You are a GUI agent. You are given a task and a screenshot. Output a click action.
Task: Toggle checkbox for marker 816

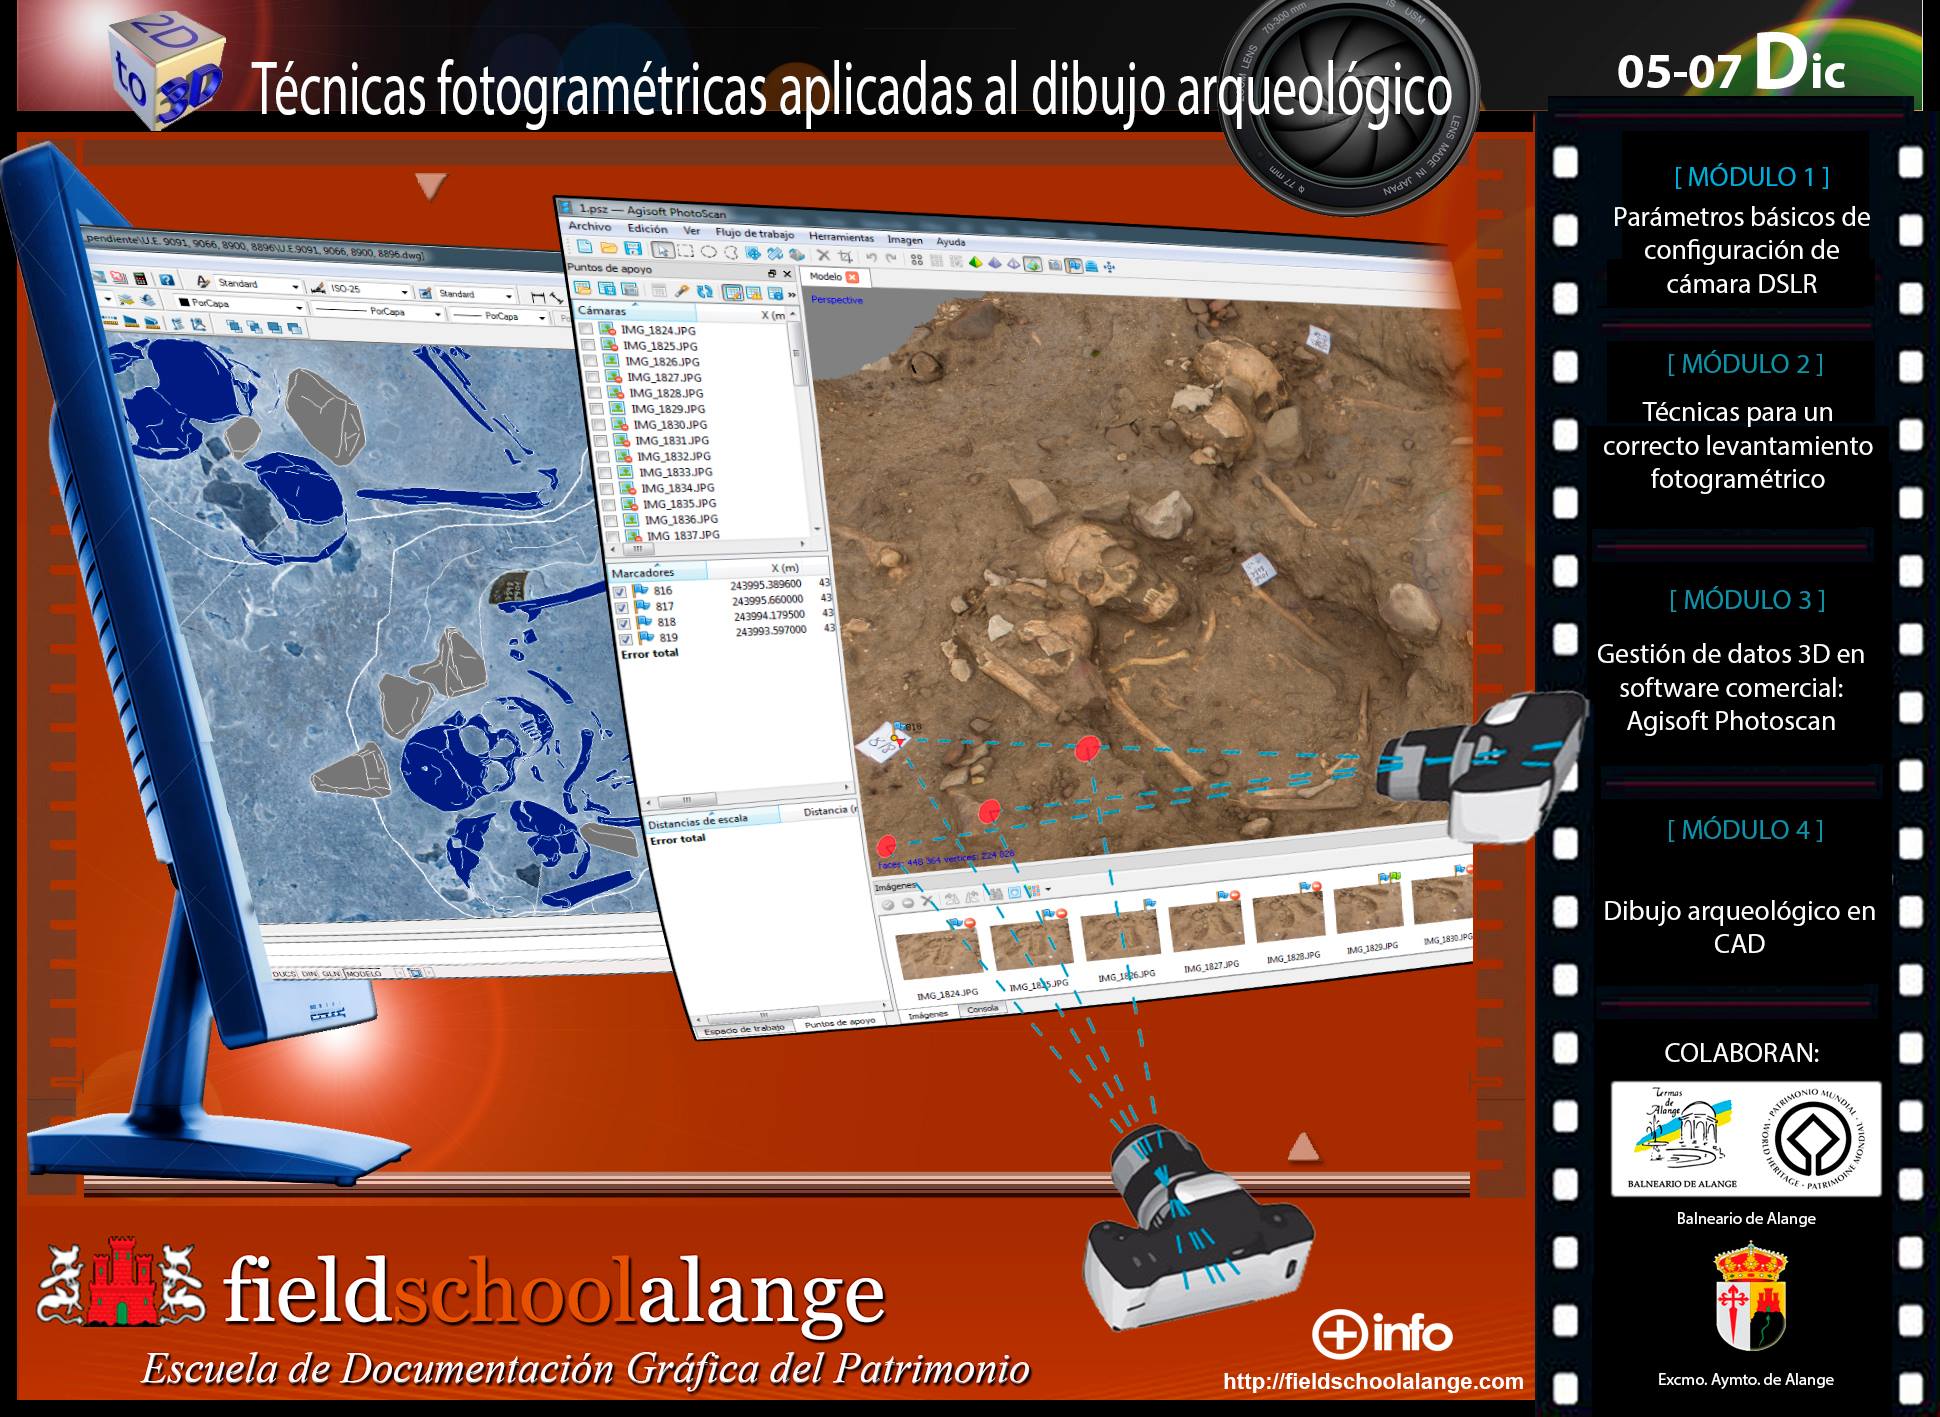[x=620, y=591]
